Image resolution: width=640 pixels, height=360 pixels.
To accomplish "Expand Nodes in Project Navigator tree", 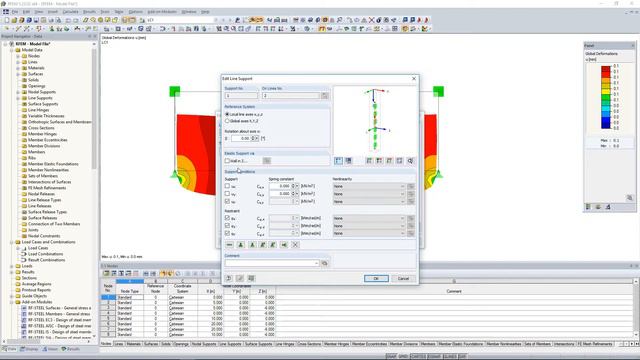I will pos(18,56).
